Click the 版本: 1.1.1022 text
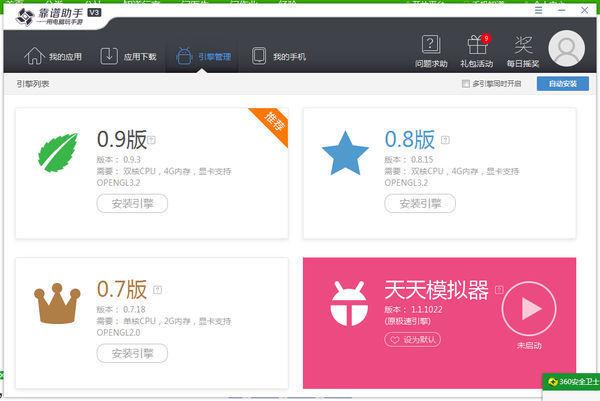 coord(413,309)
